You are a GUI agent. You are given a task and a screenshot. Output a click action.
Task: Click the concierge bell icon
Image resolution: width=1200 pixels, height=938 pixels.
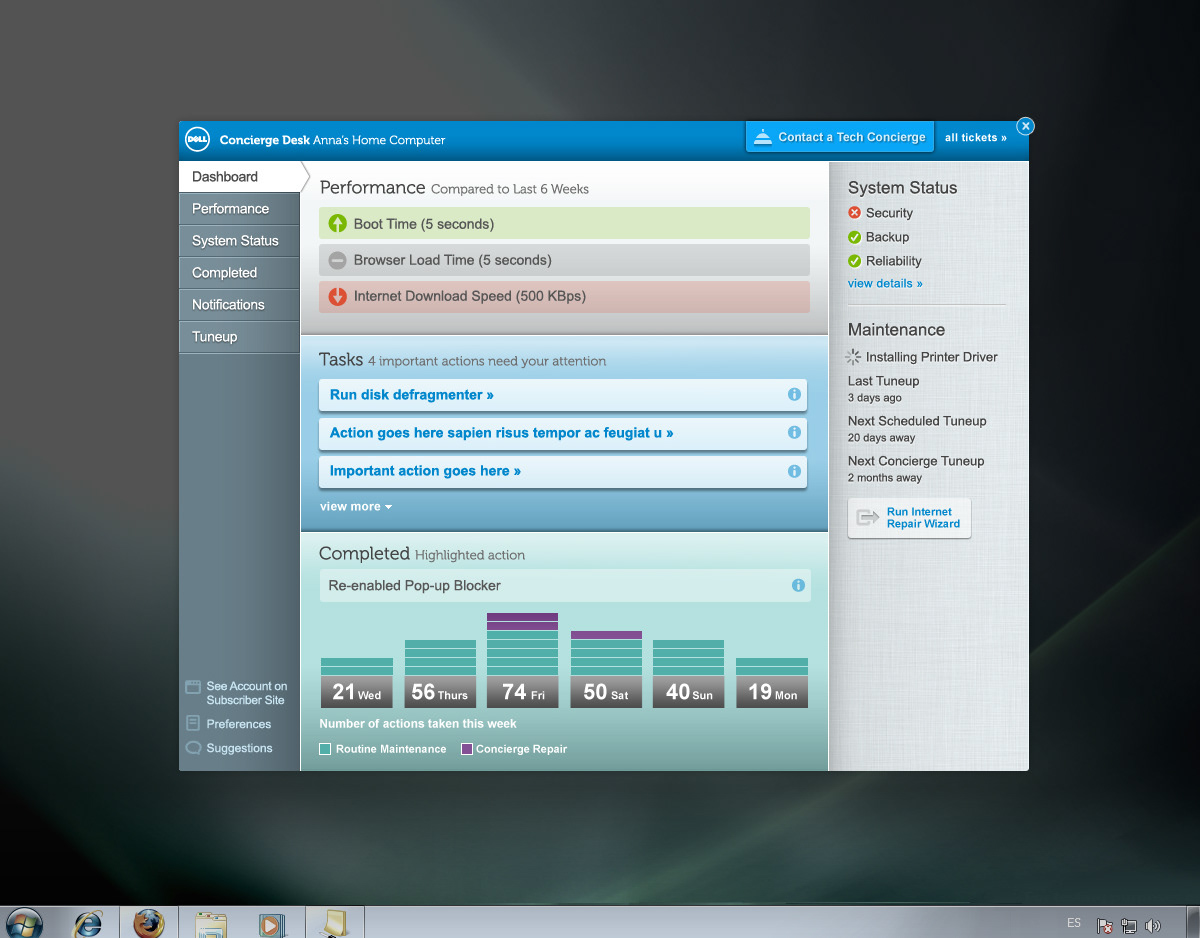tap(762, 138)
